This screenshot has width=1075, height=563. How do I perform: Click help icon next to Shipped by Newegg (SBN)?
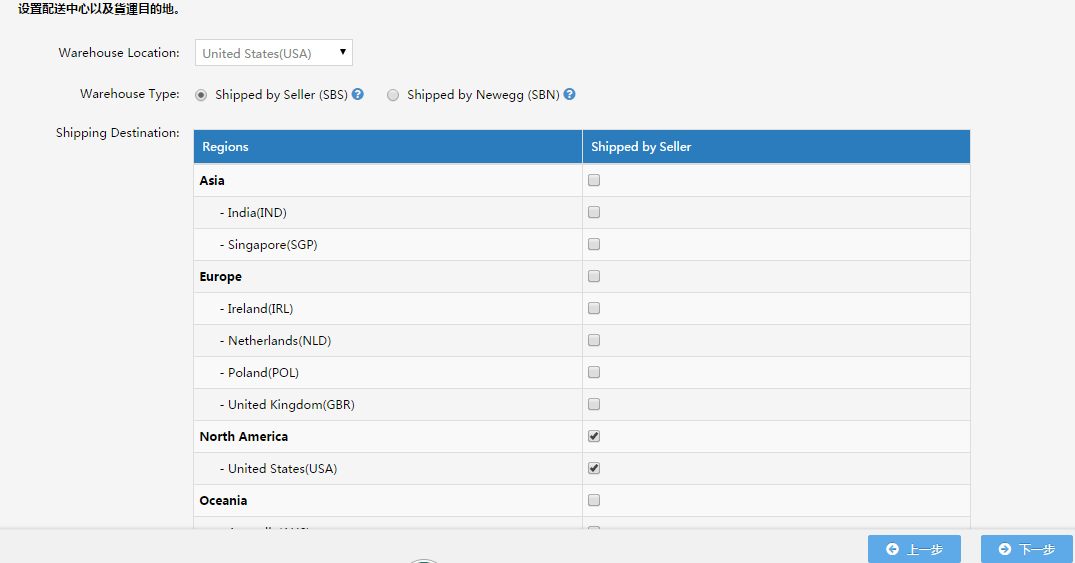(x=569, y=95)
